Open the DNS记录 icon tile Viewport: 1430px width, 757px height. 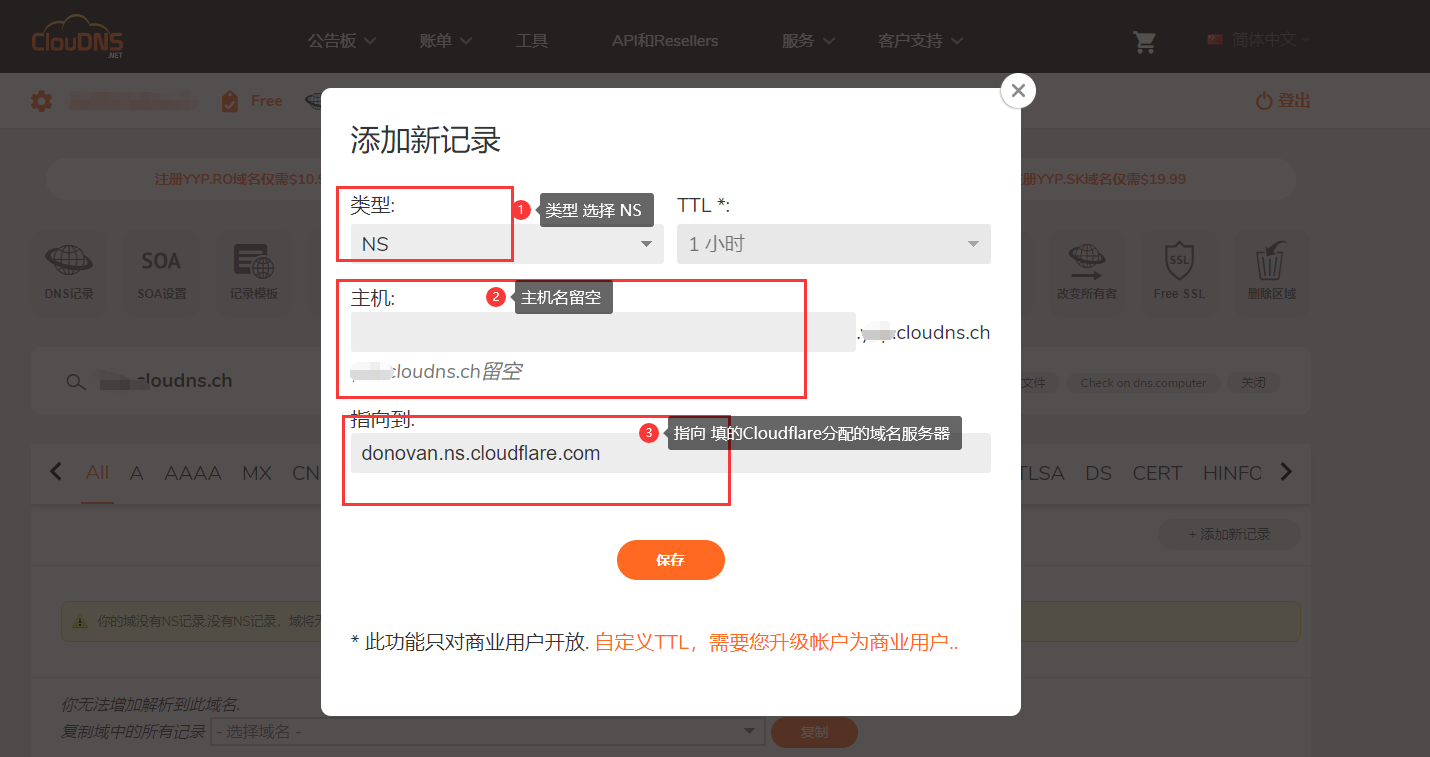point(69,271)
